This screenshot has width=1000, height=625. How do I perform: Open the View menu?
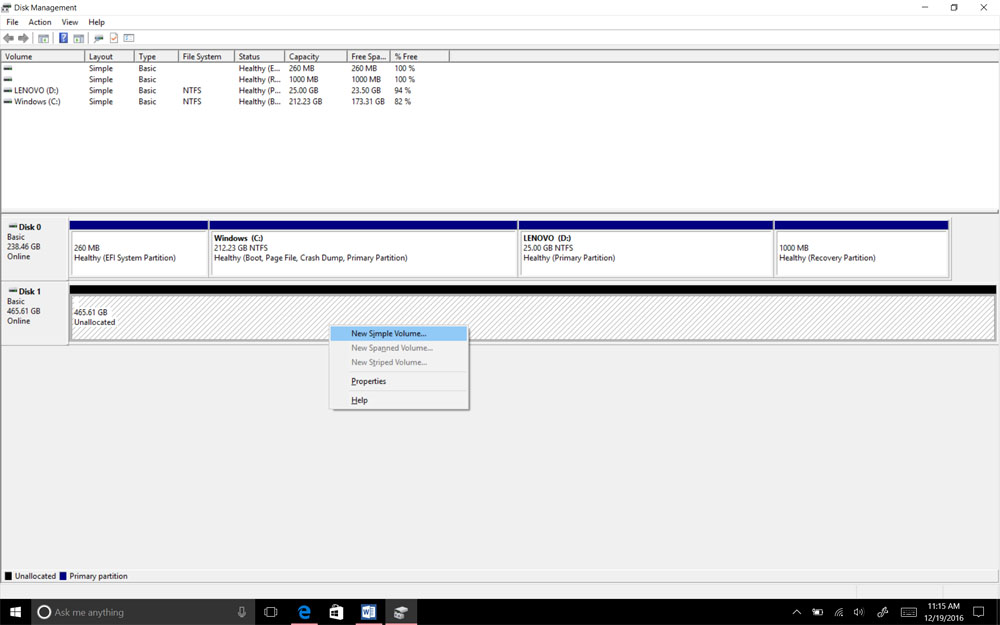click(69, 22)
